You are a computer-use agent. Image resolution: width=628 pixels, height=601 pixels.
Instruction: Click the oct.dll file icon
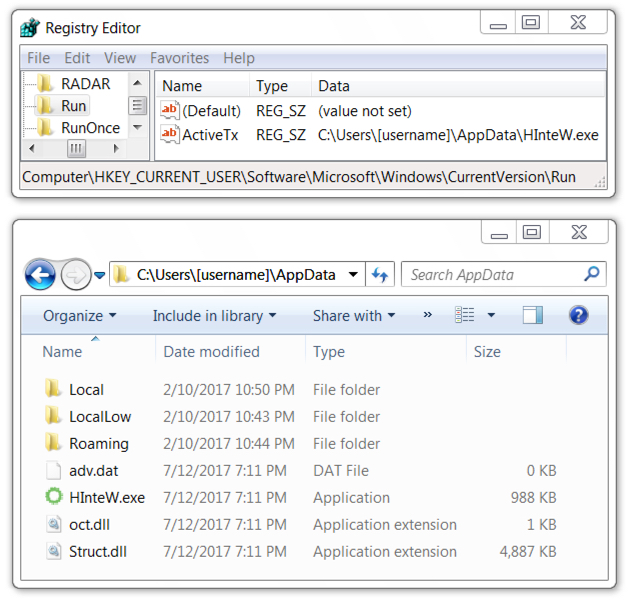(x=54, y=524)
